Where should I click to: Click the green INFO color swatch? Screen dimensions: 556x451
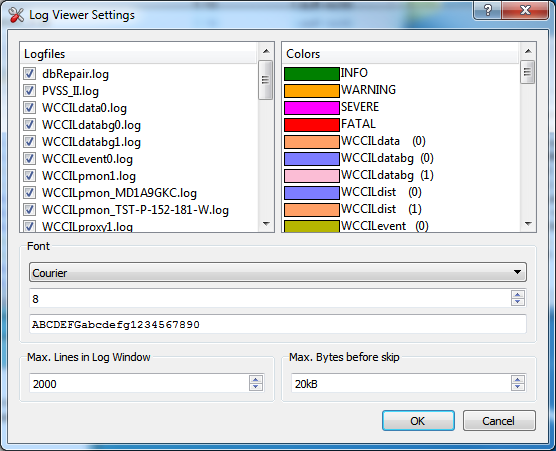312,74
